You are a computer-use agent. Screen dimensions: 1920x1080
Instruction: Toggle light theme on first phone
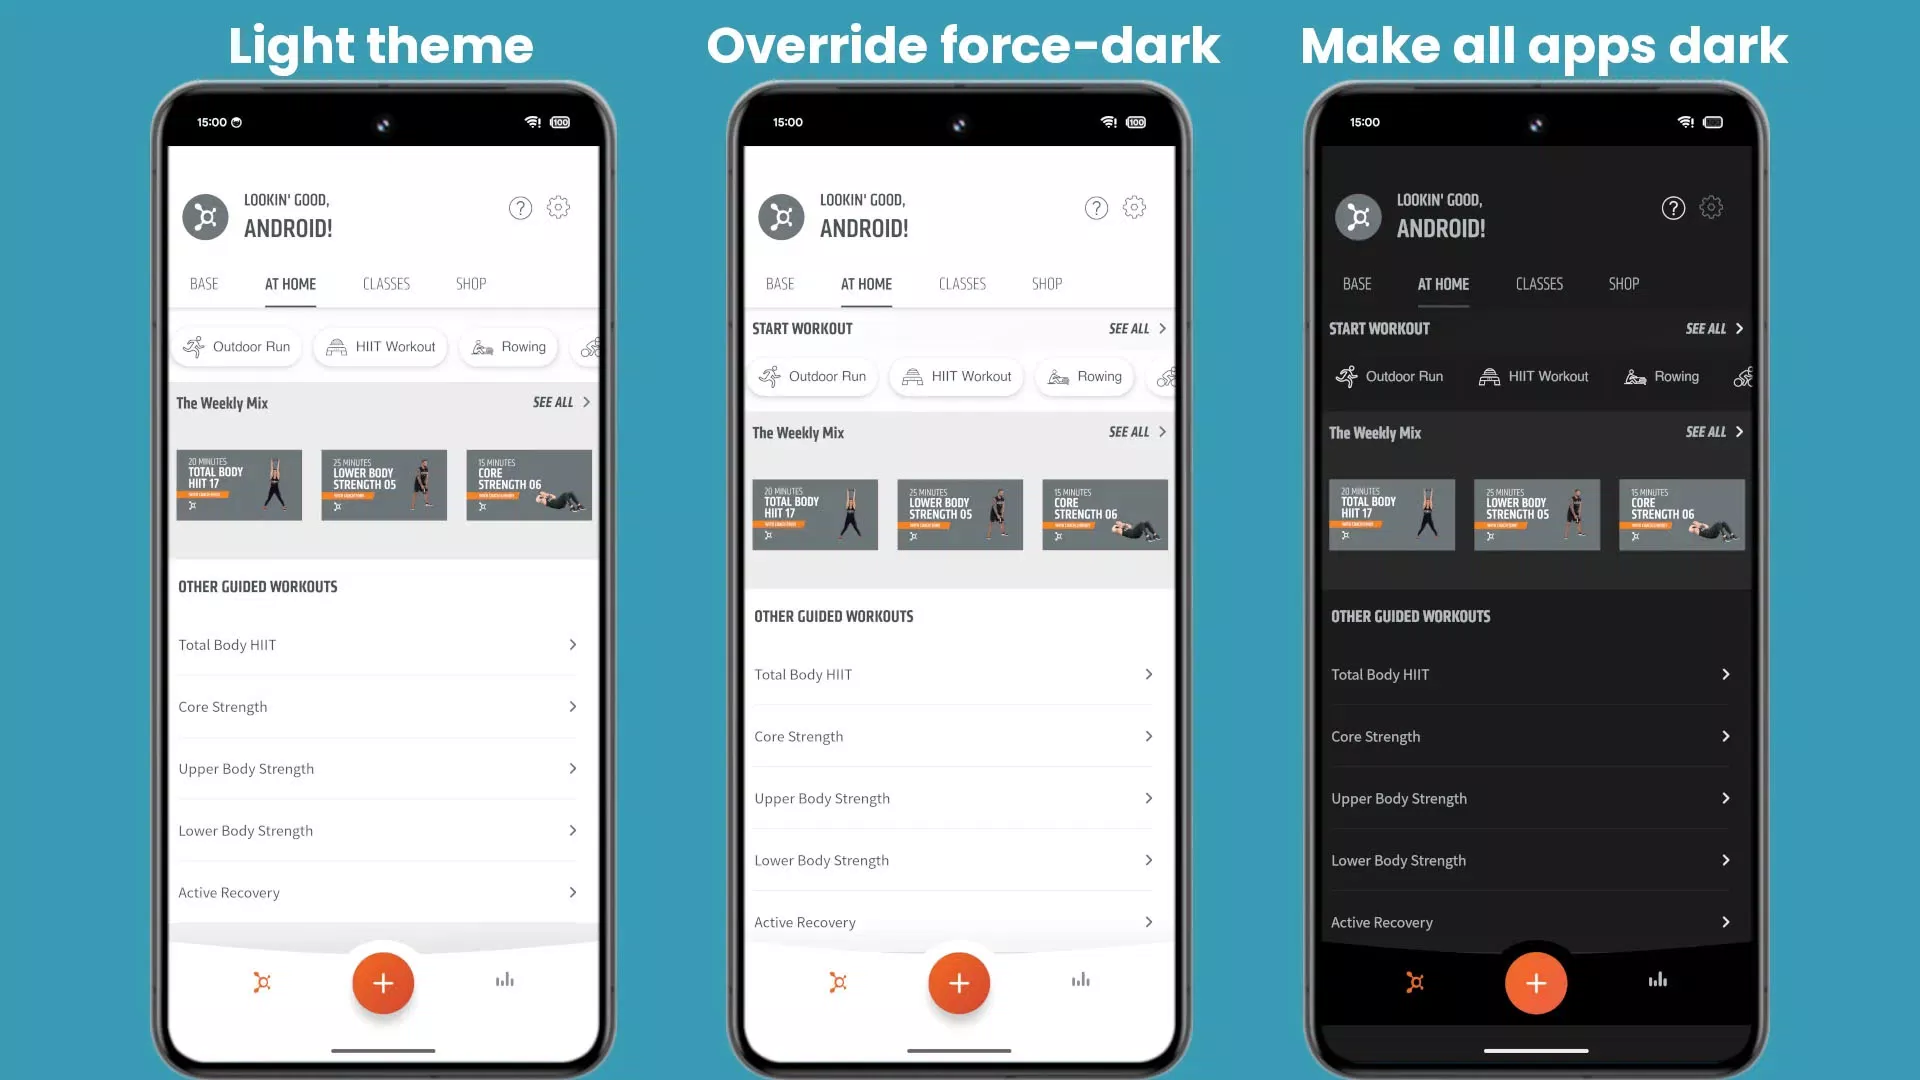click(558, 207)
